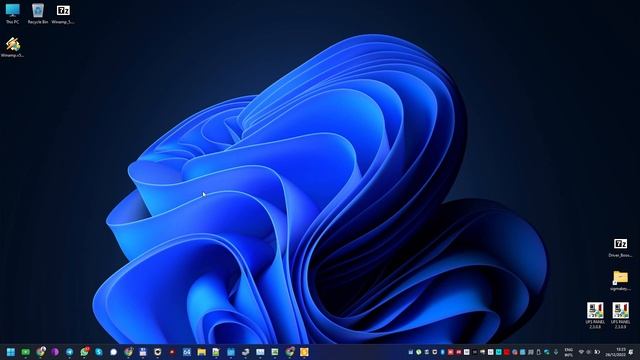Open the clock and date in taskbar
The height and width of the screenshot is (360, 640).
tap(616, 352)
